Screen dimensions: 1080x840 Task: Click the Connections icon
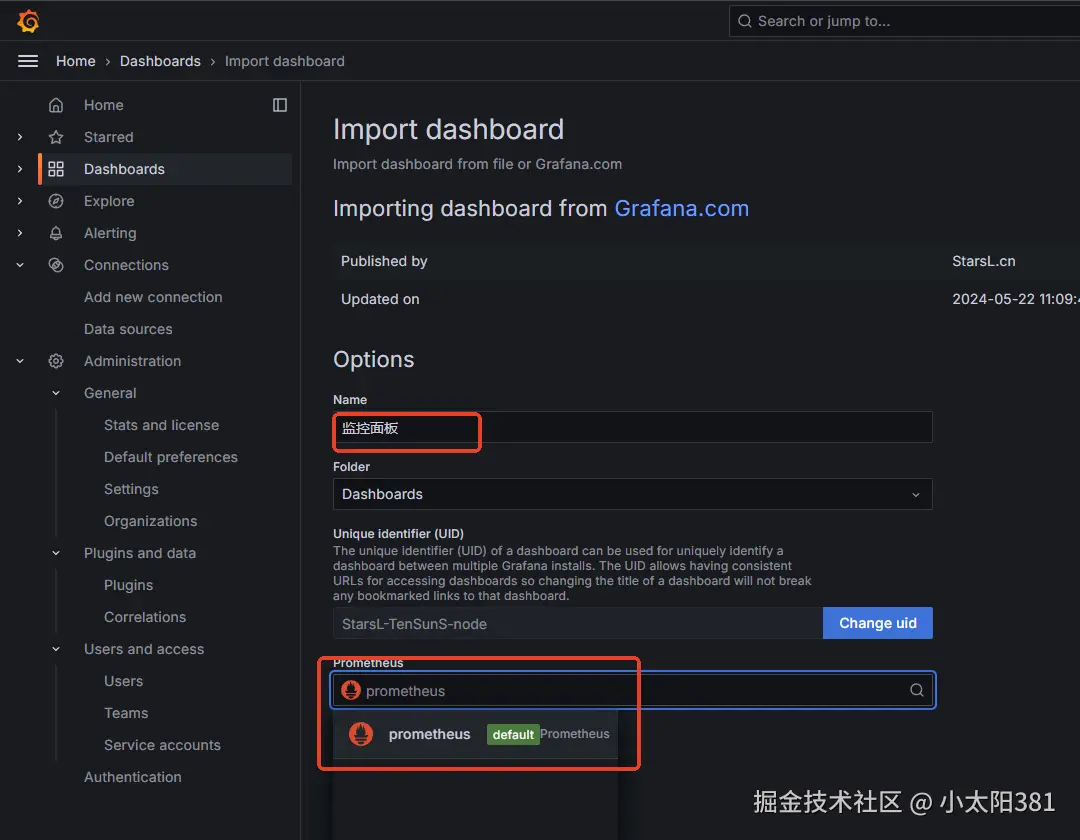pyautogui.click(x=56, y=265)
